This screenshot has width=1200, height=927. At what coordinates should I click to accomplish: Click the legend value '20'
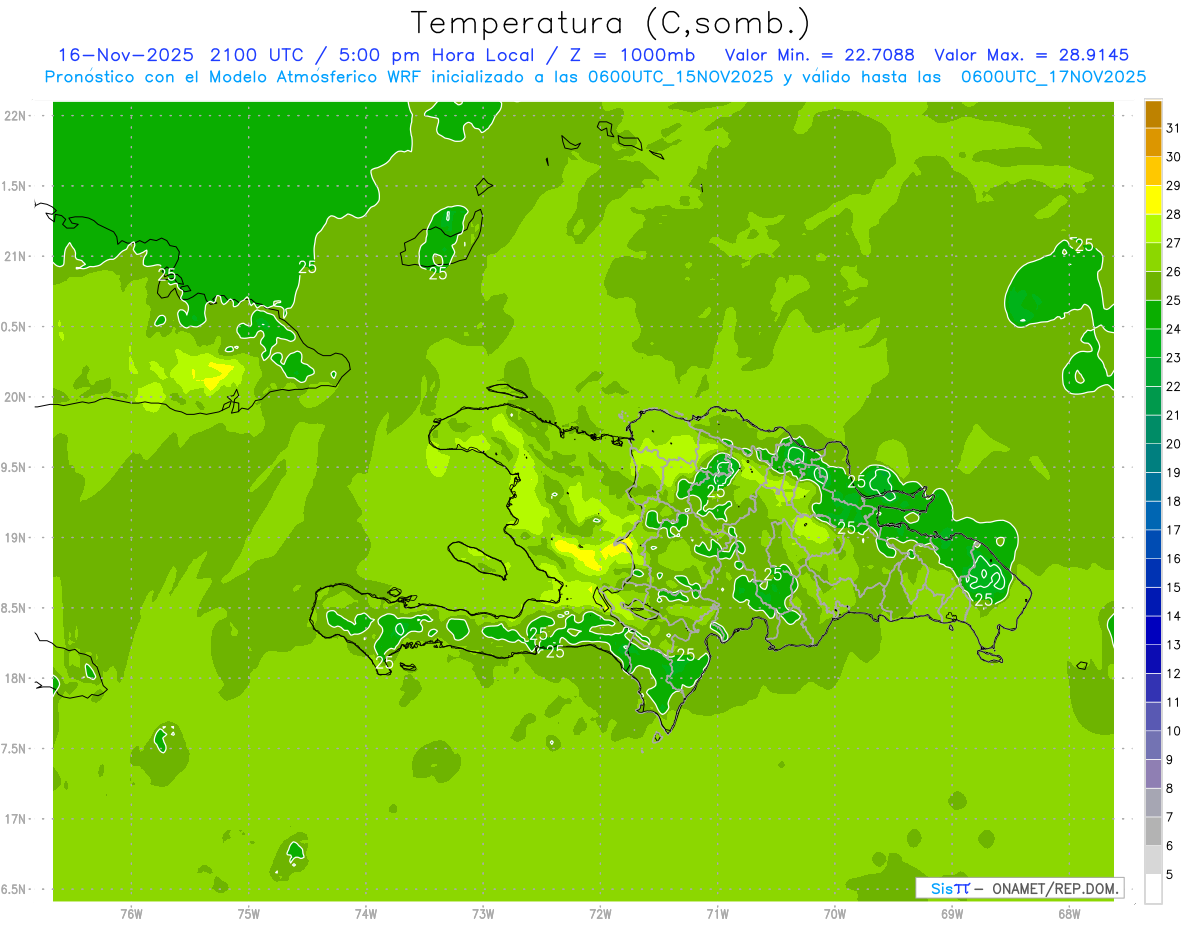[1174, 444]
